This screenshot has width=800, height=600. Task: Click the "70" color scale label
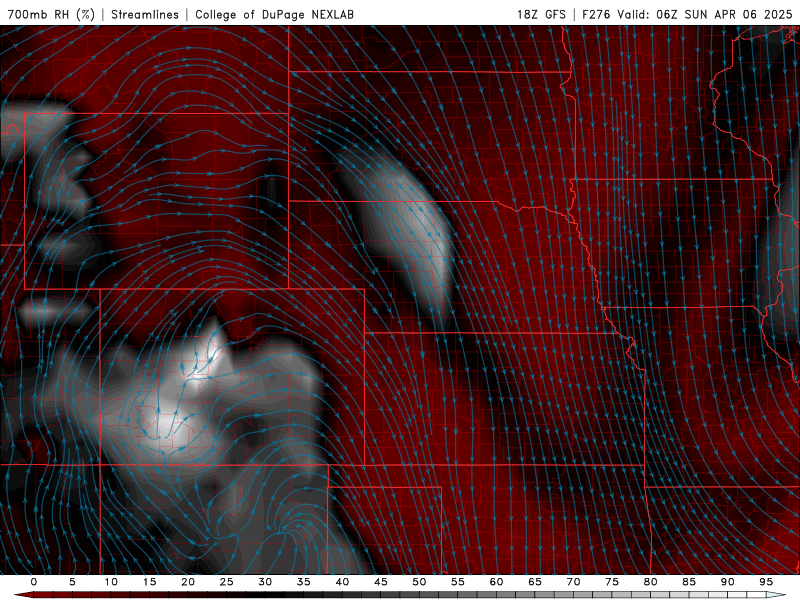pyautogui.click(x=573, y=582)
